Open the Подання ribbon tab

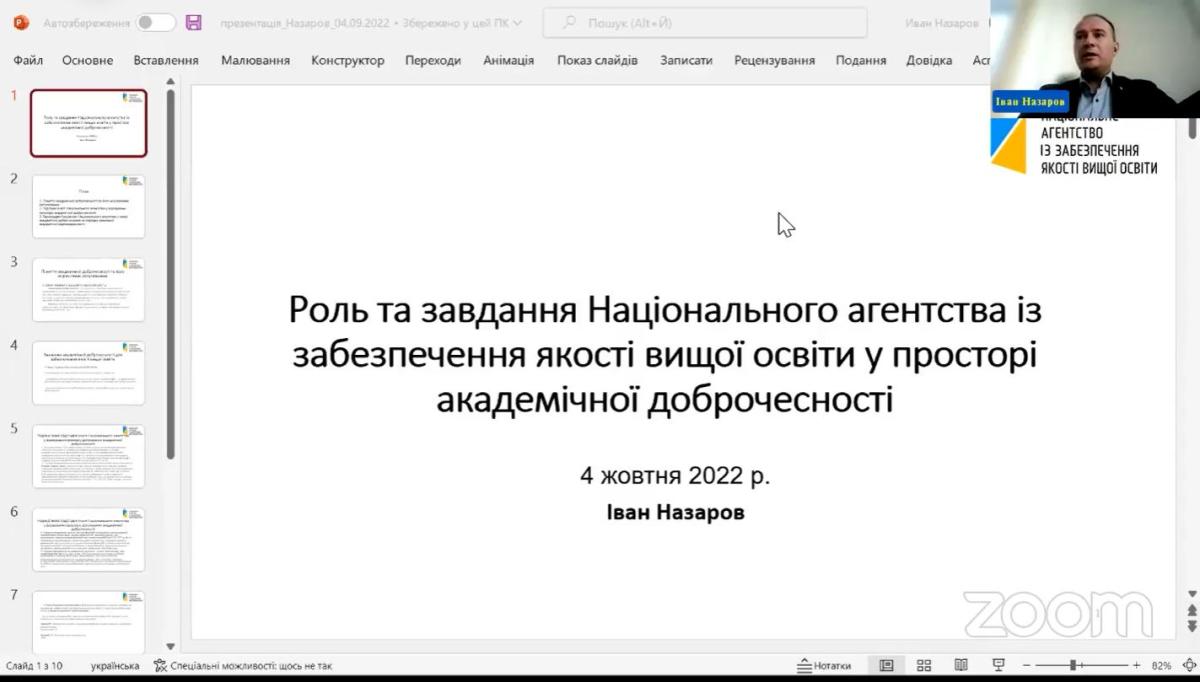click(861, 60)
